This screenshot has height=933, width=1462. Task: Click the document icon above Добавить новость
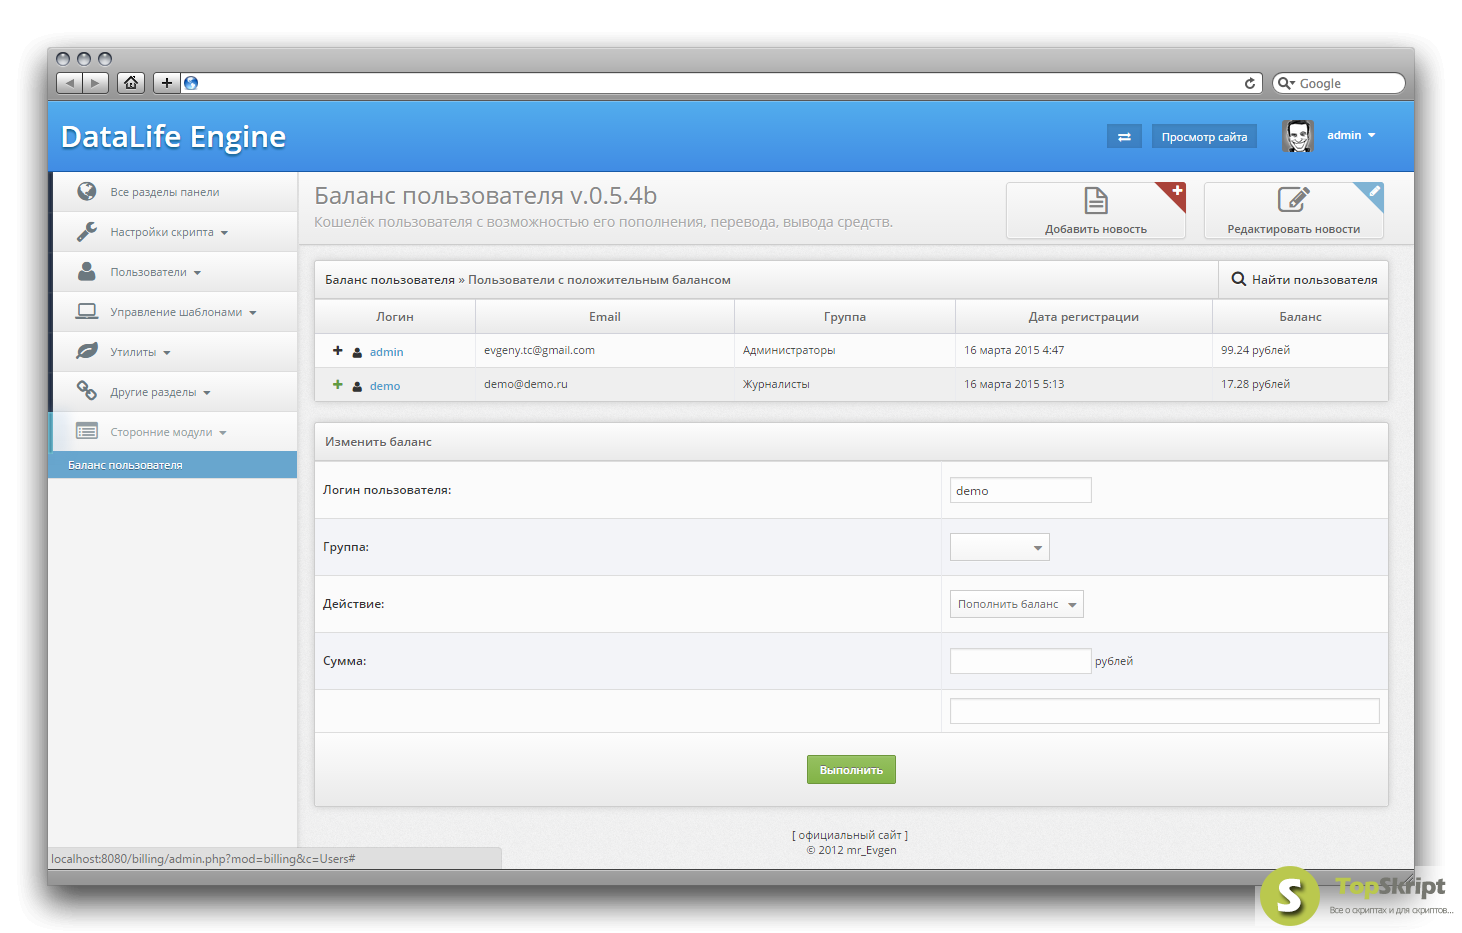coord(1096,201)
